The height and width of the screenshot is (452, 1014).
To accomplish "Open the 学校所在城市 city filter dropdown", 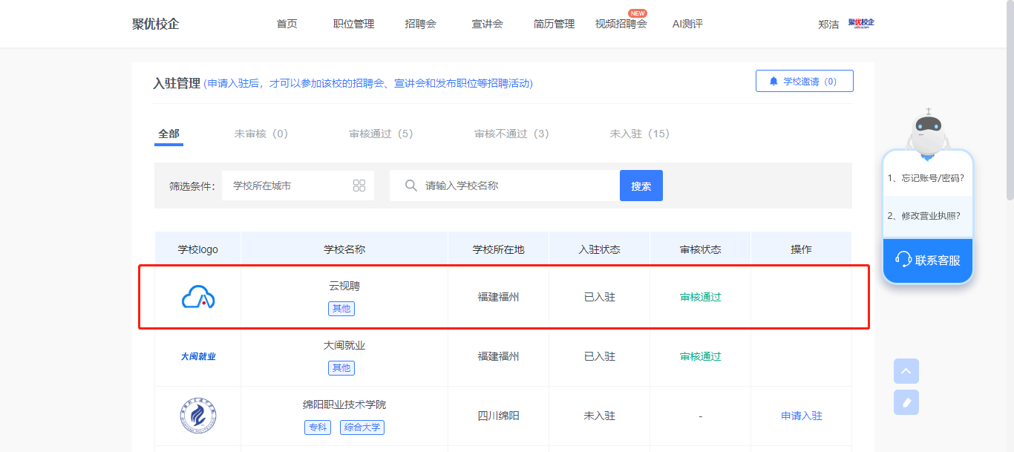I will tap(297, 186).
